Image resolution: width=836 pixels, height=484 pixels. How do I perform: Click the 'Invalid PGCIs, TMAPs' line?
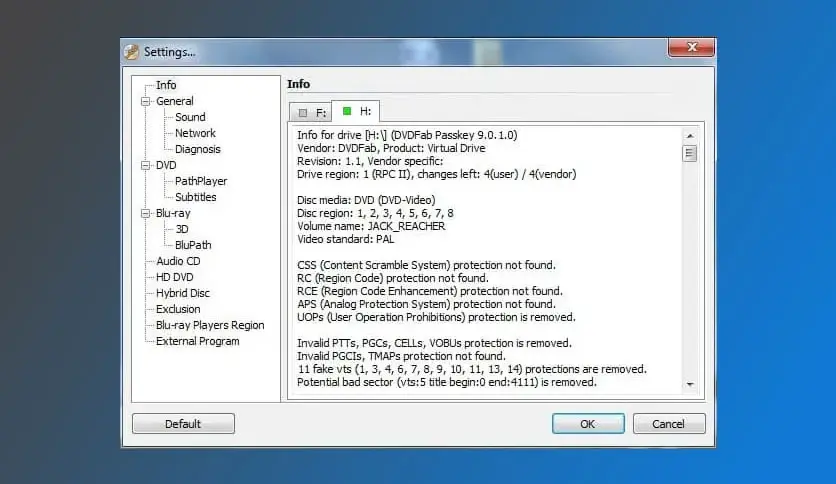400,356
